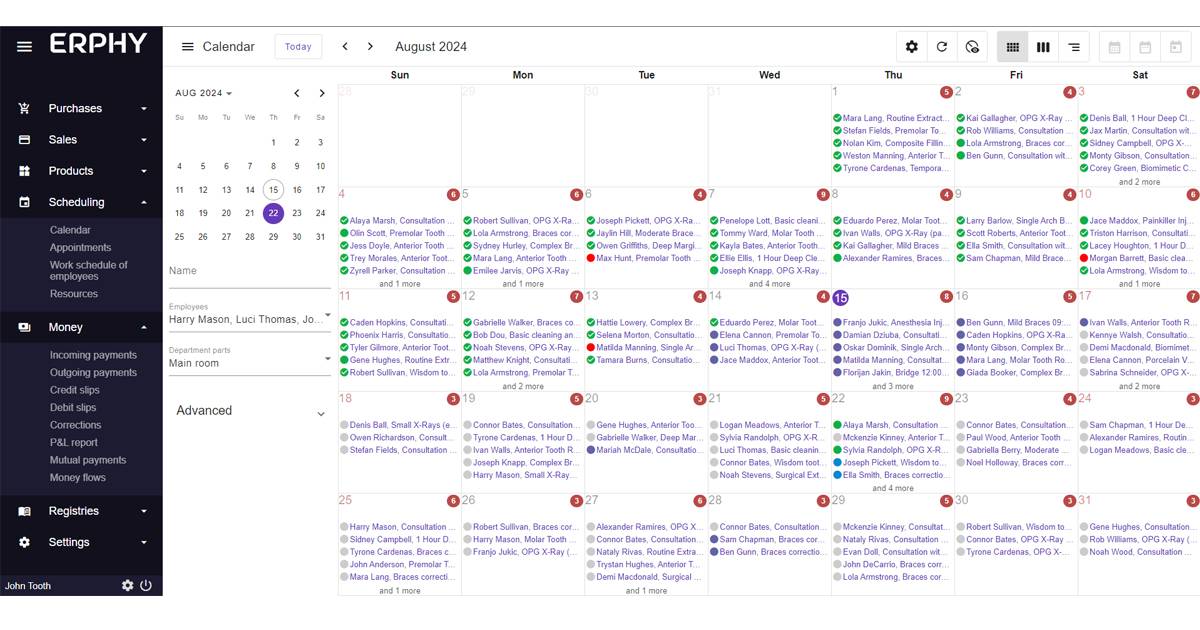
Task: Click the power logout icon near John Tooth
Action: tap(146, 586)
